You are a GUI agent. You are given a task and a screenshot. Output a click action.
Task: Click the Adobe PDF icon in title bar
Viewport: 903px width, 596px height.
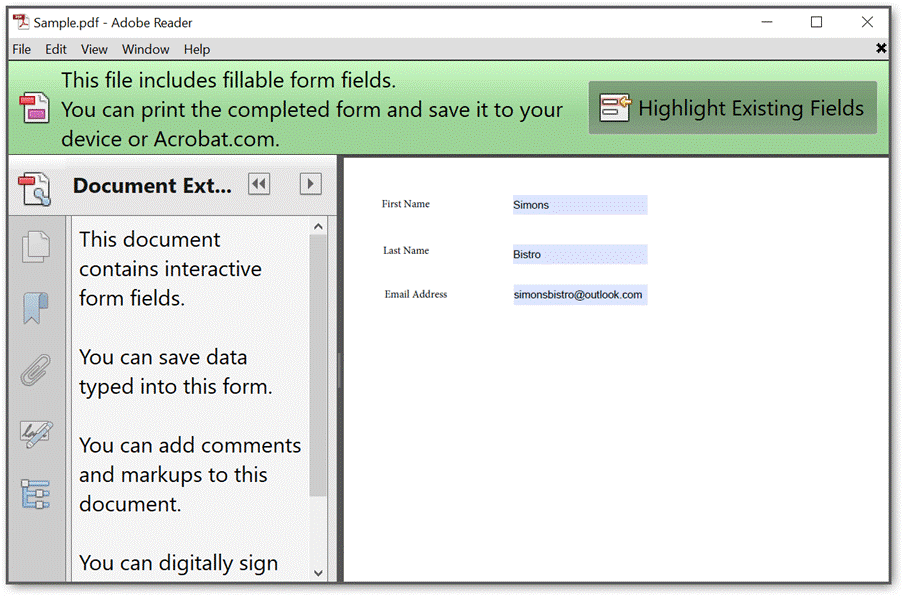click(x=21, y=22)
